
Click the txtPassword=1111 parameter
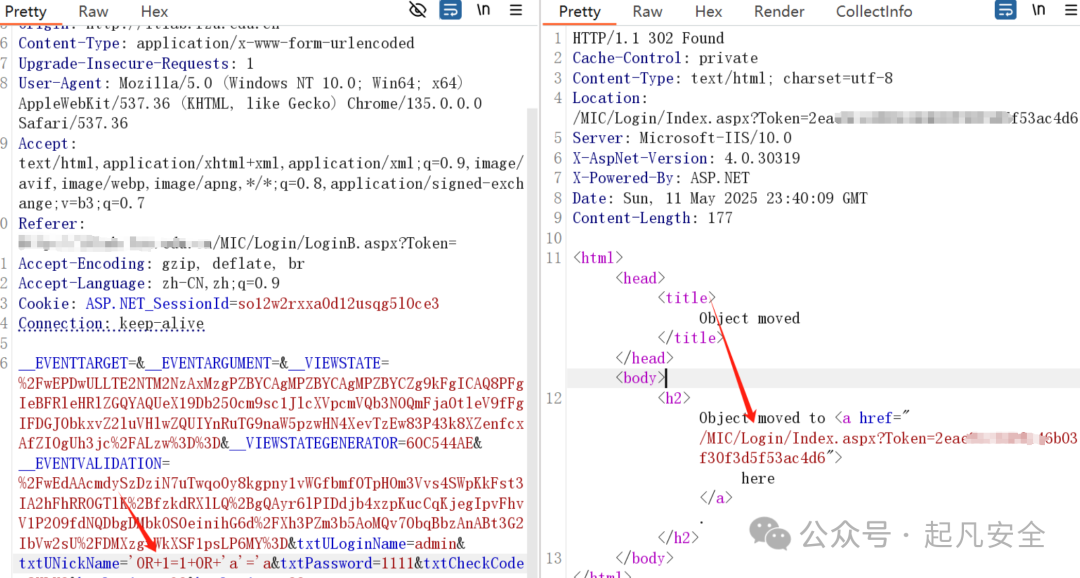(346, 564)
